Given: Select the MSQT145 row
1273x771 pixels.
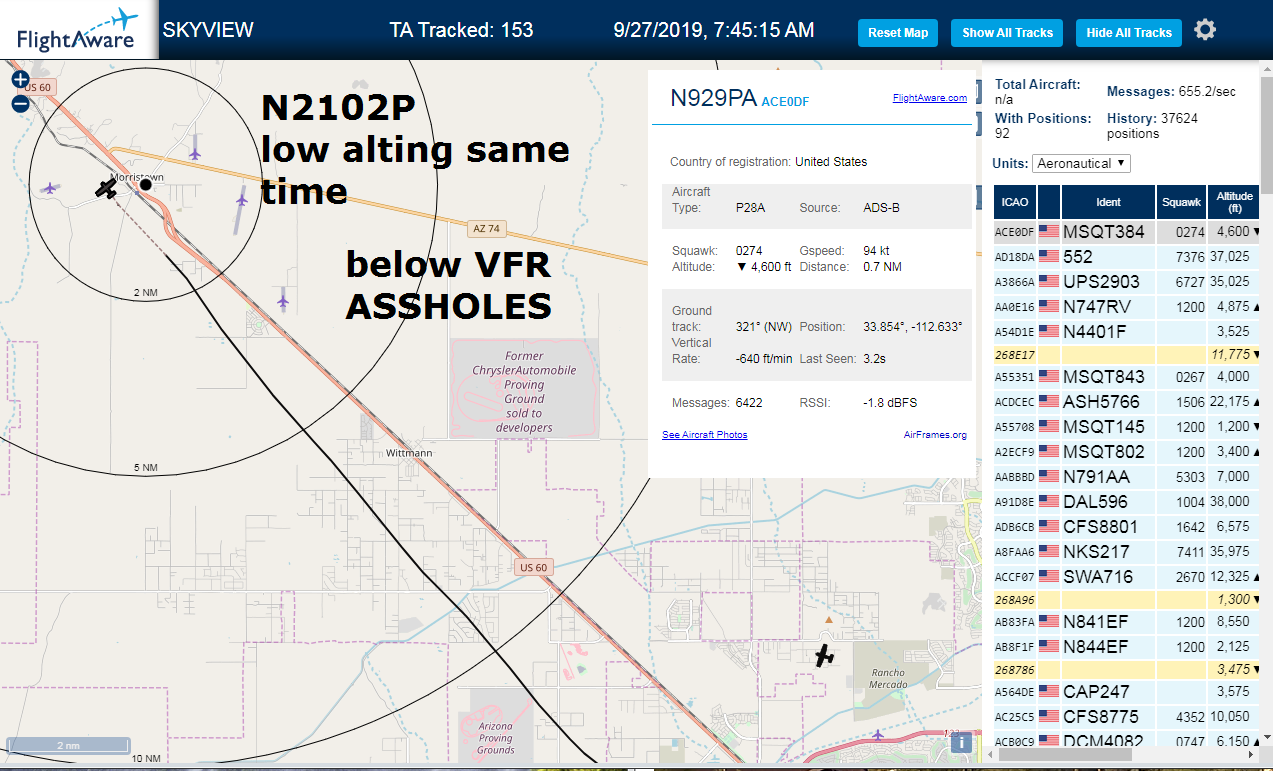Looking at the screenshot, I should tap(1128, 427).
